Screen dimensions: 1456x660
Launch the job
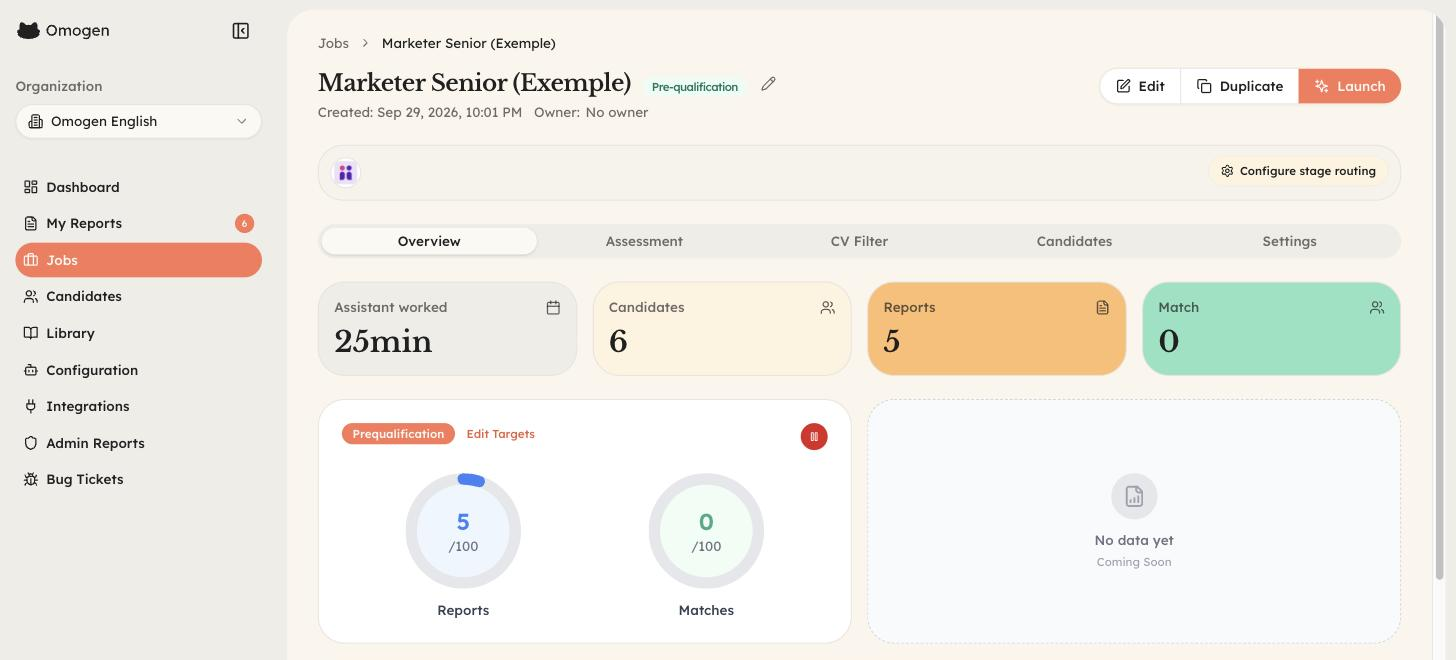point(1350,86)
